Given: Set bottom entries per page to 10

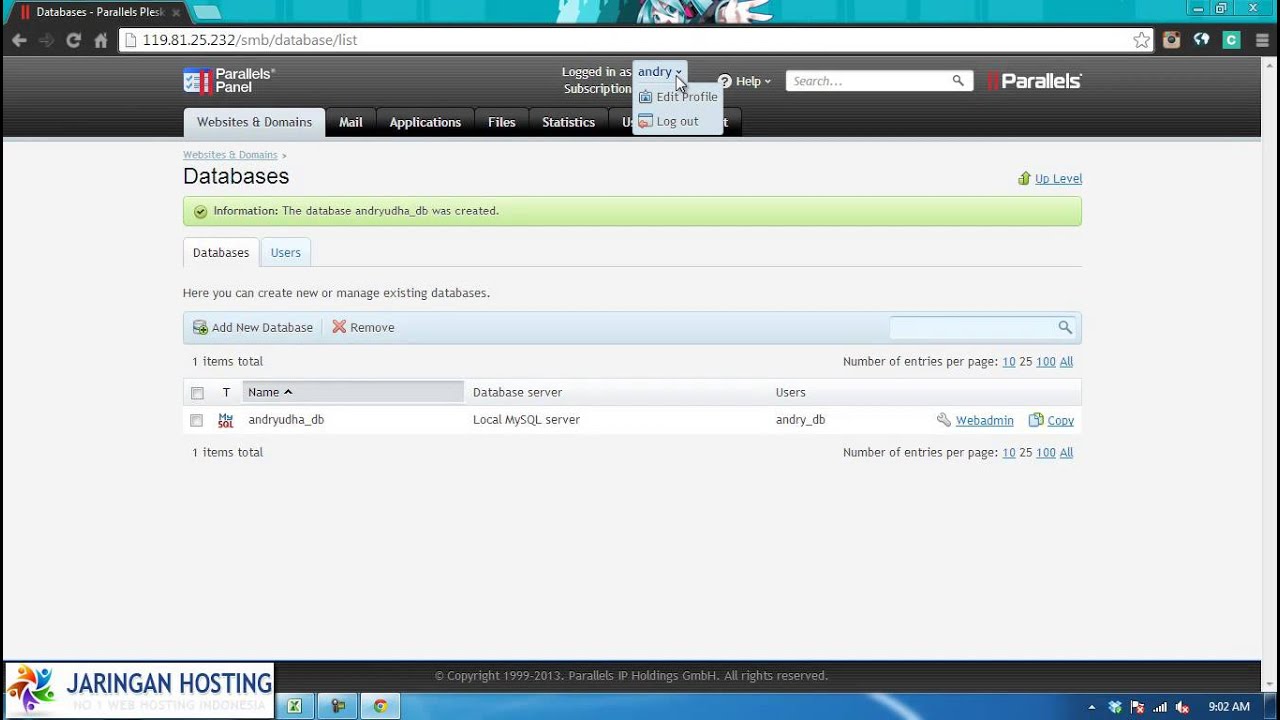Looking at the screenshot, I should (x=1009, y=452).
